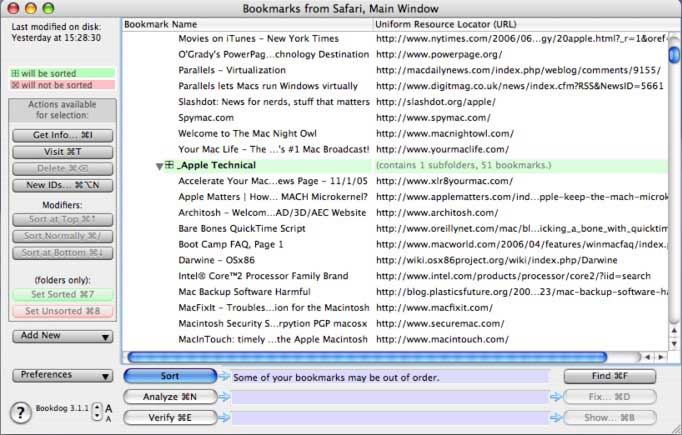Click the Bookmark Name column header

pyautogui.click(x=247, y=24)
